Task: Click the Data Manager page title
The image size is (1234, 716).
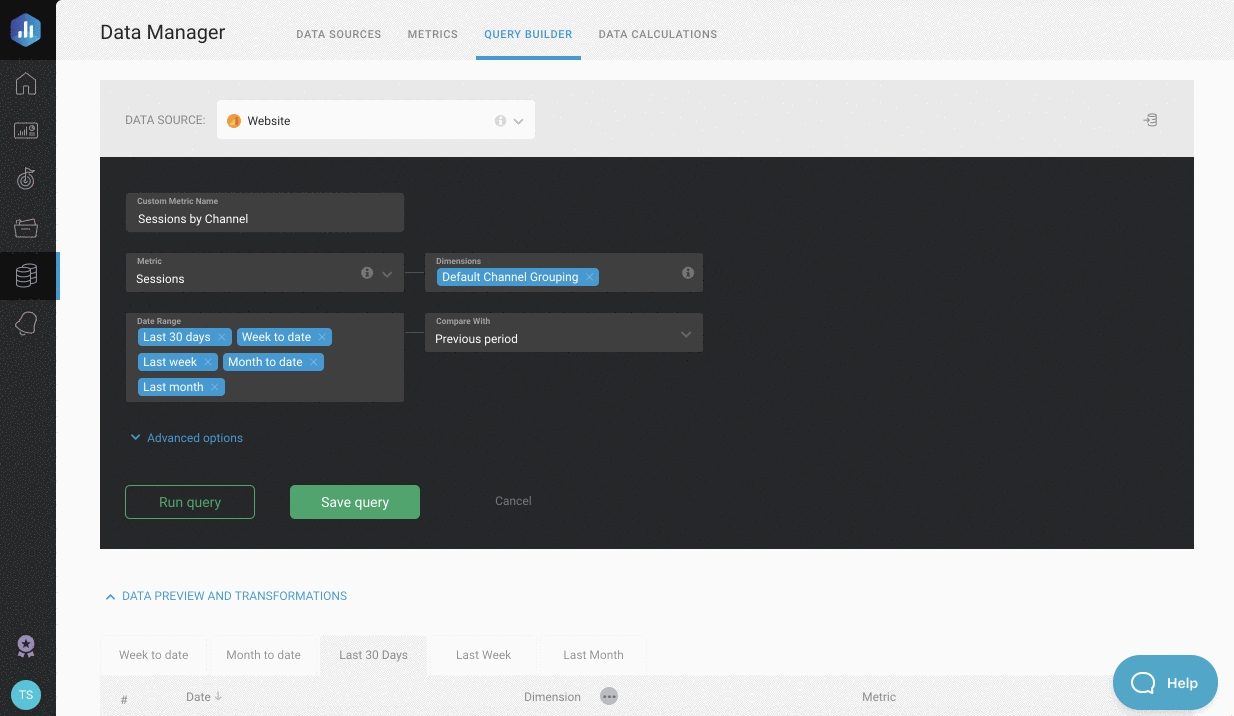Action: click(x=163, y=33)
